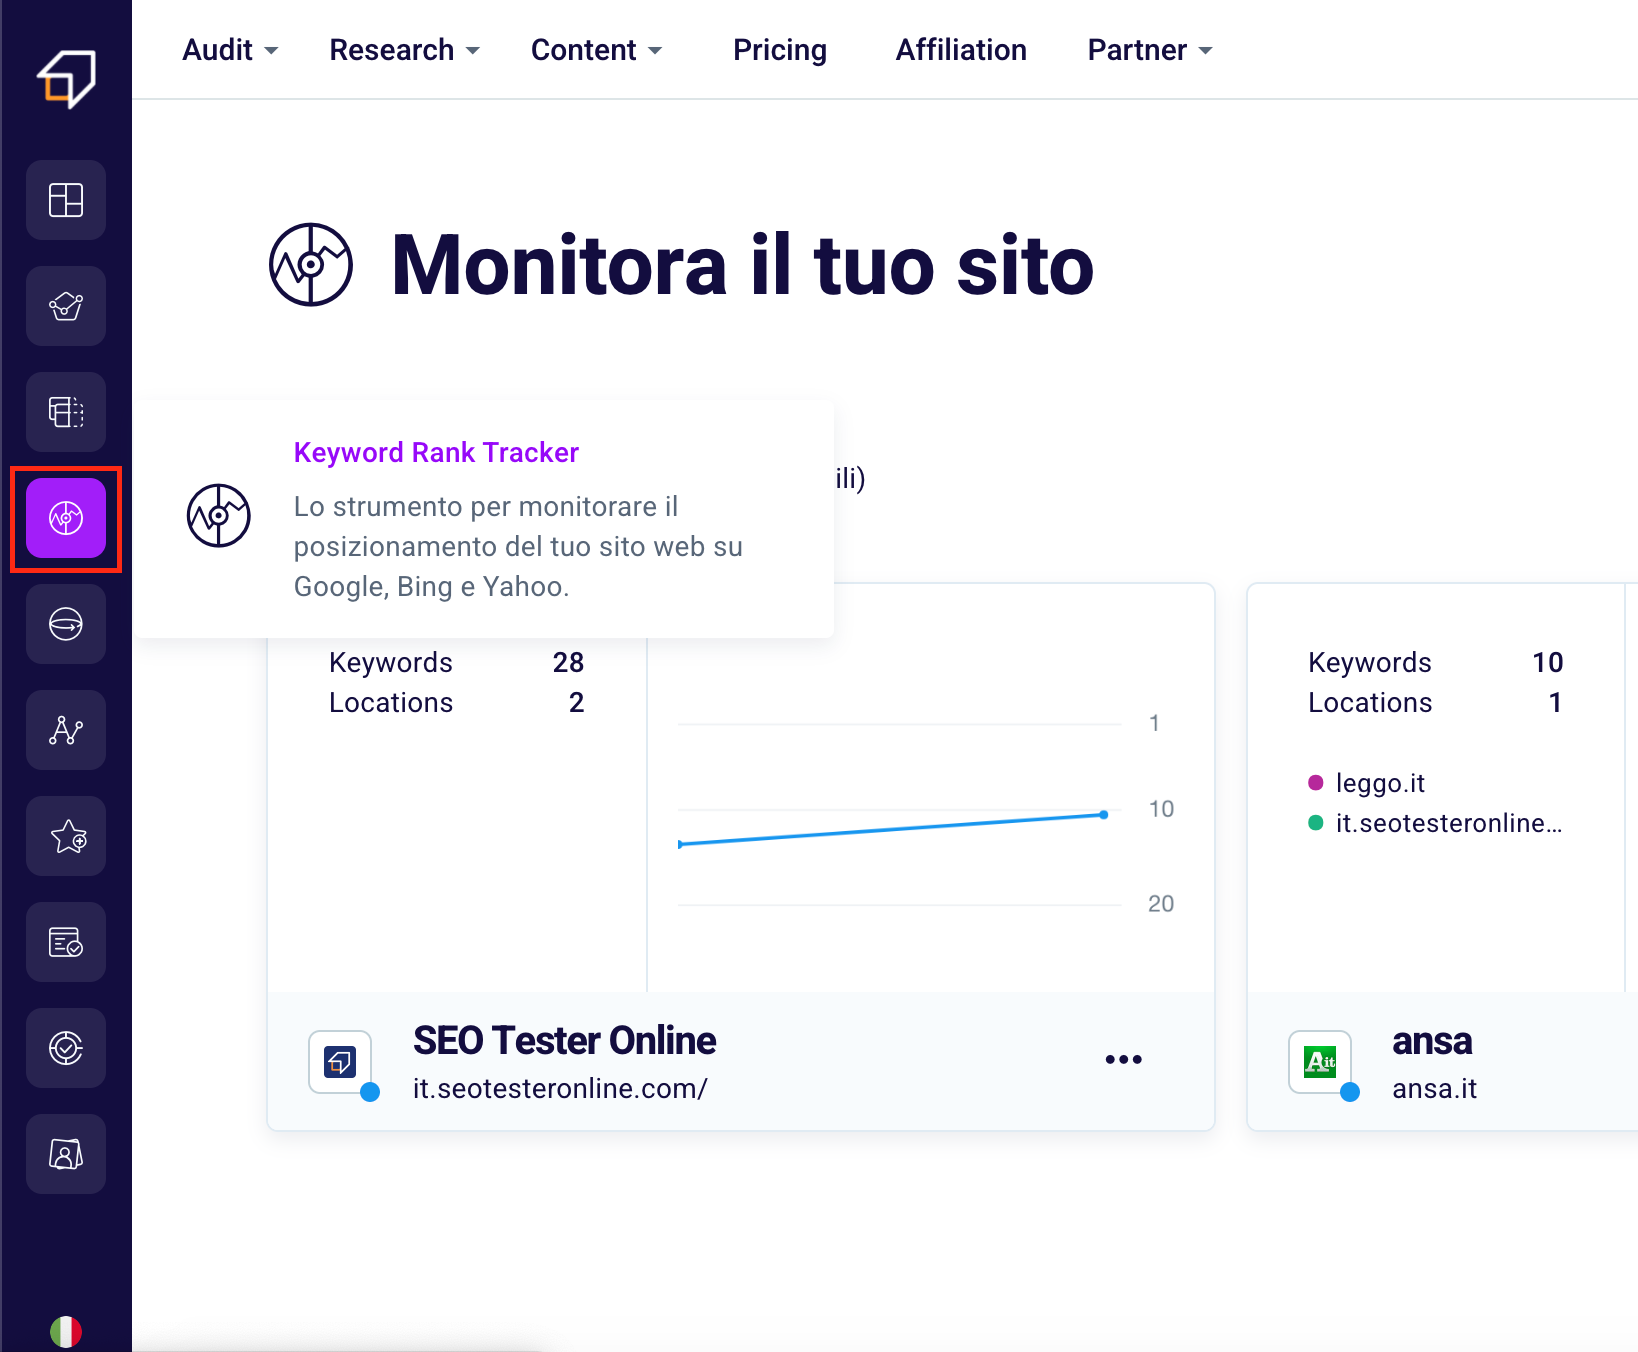This screenshot has width=1638, height=1352.
Task: Click the blue data point on chart line
Action: point(1103,815)
